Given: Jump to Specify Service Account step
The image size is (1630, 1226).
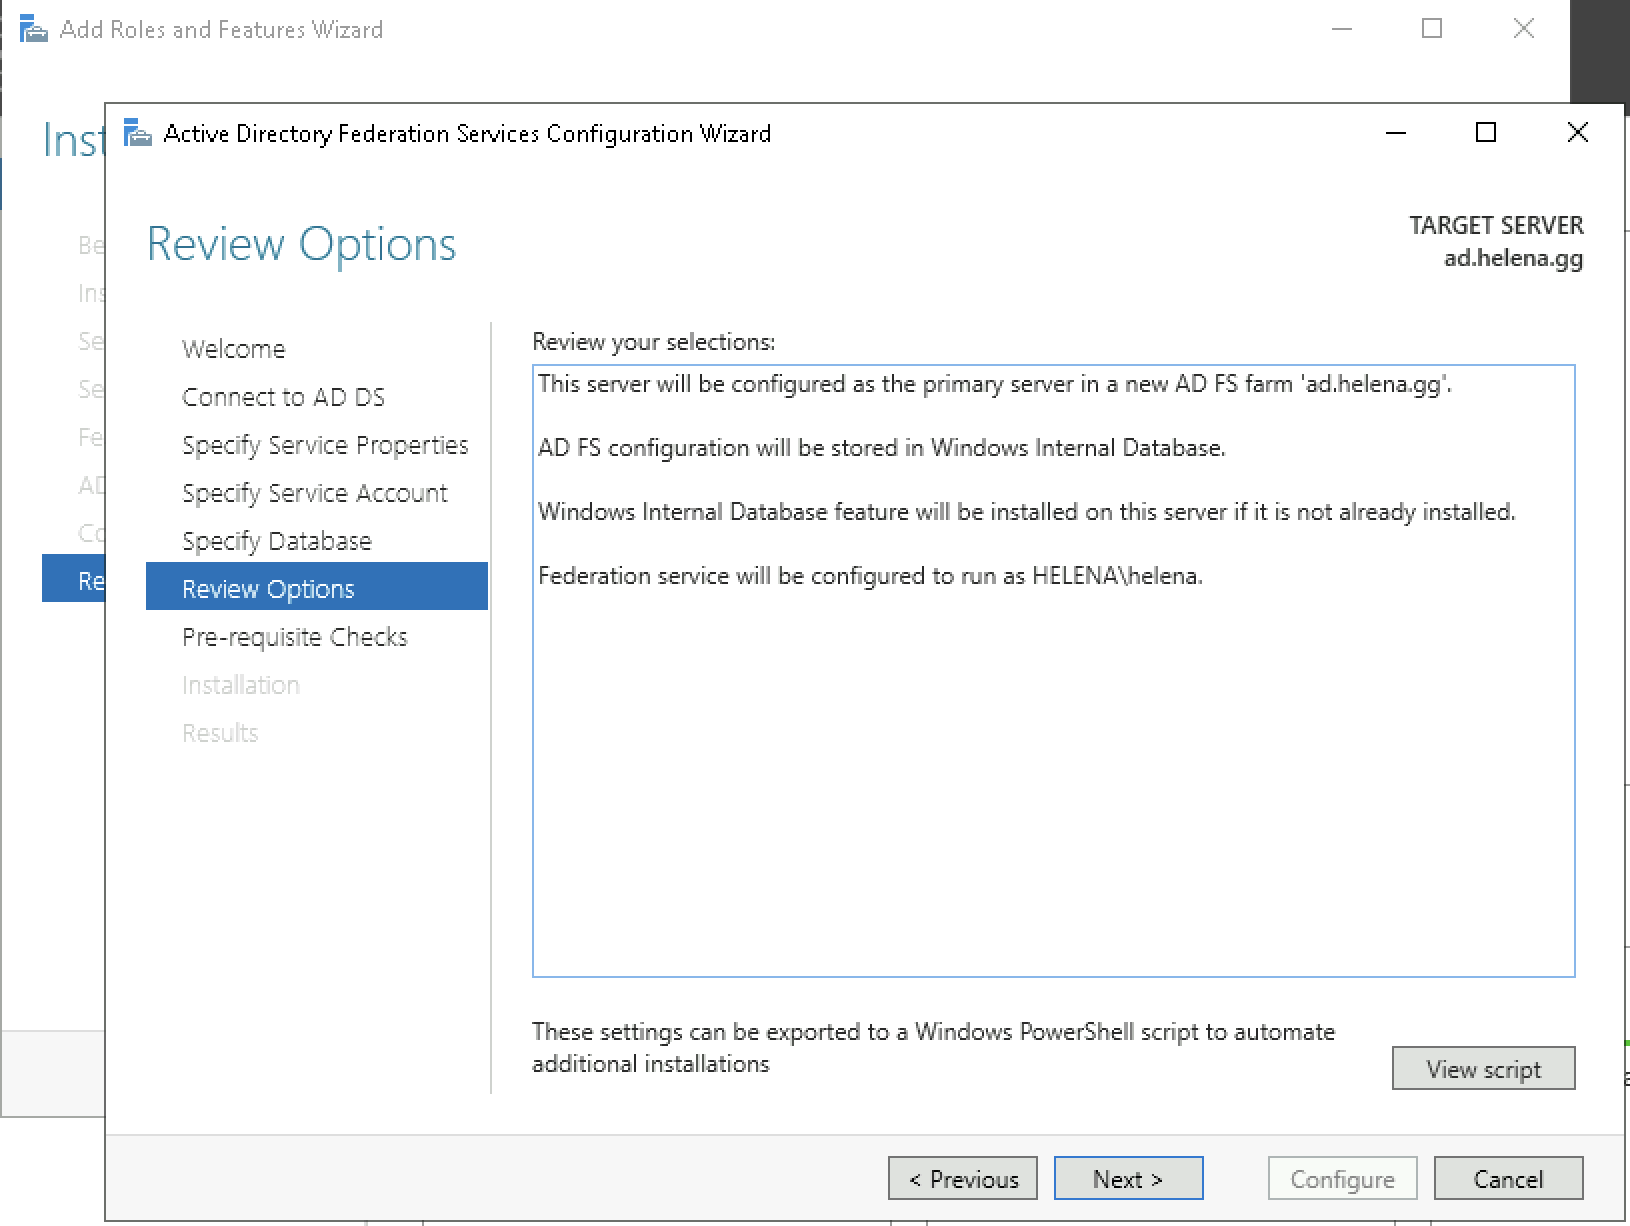Looking at the screenshot, I should tap(314, 493).
